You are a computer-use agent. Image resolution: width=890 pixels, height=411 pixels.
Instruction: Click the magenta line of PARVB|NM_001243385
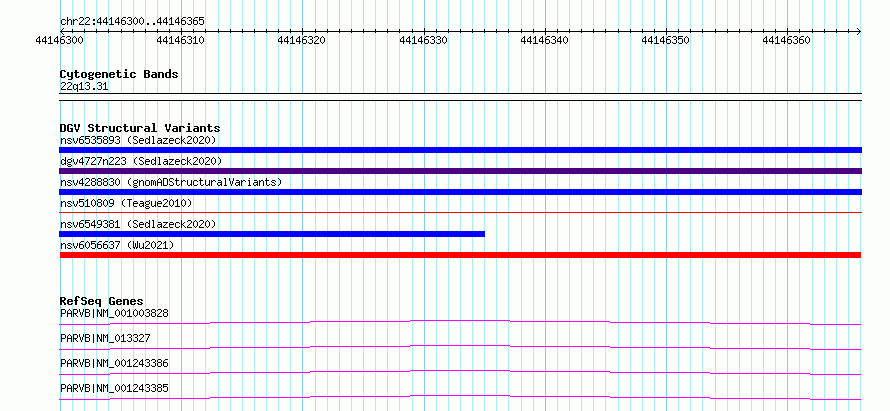(460, 397)
